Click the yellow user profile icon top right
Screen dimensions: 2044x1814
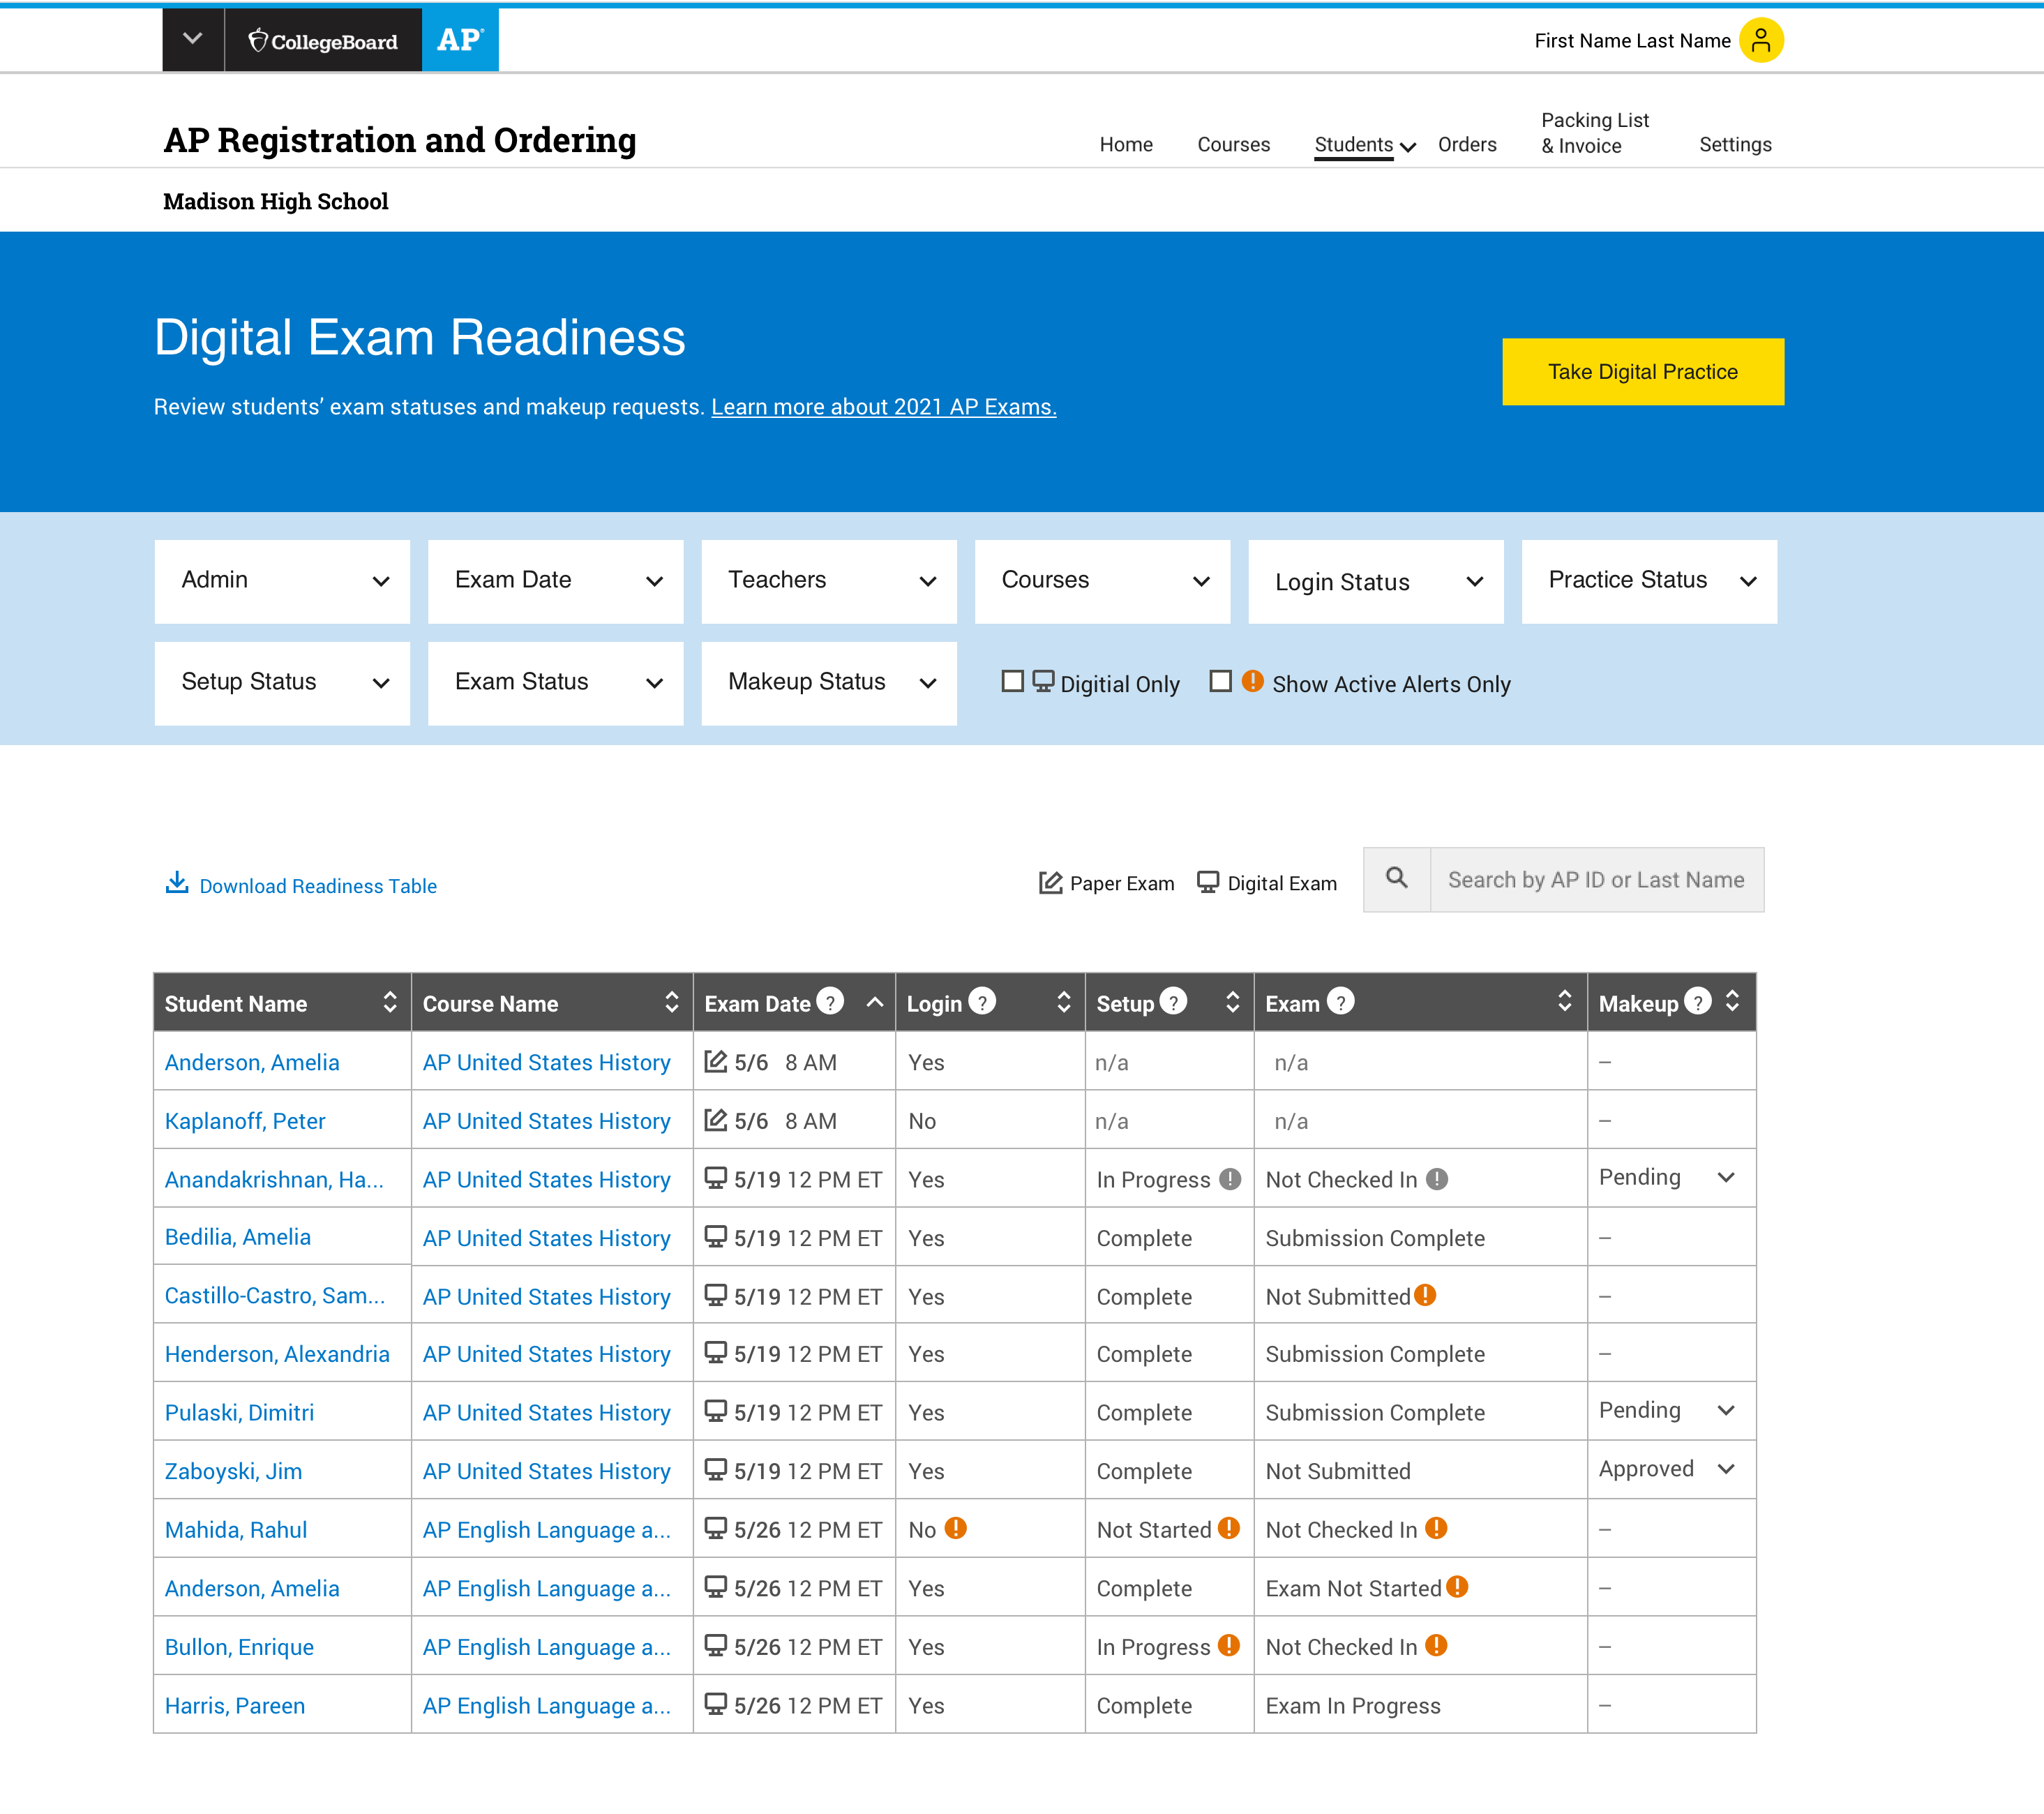pos(1761,40)
